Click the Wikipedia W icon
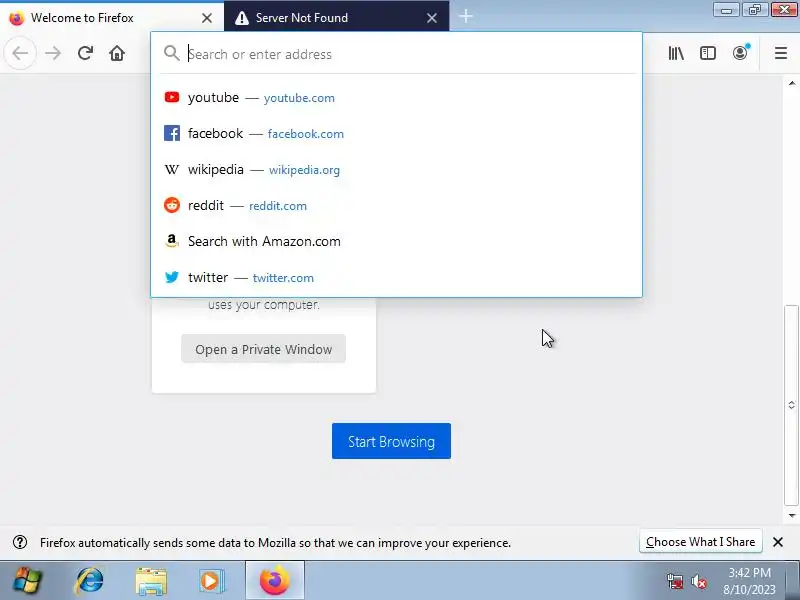Image resolution: width=800 pixels, height=600 pixels. coord(172,169)
